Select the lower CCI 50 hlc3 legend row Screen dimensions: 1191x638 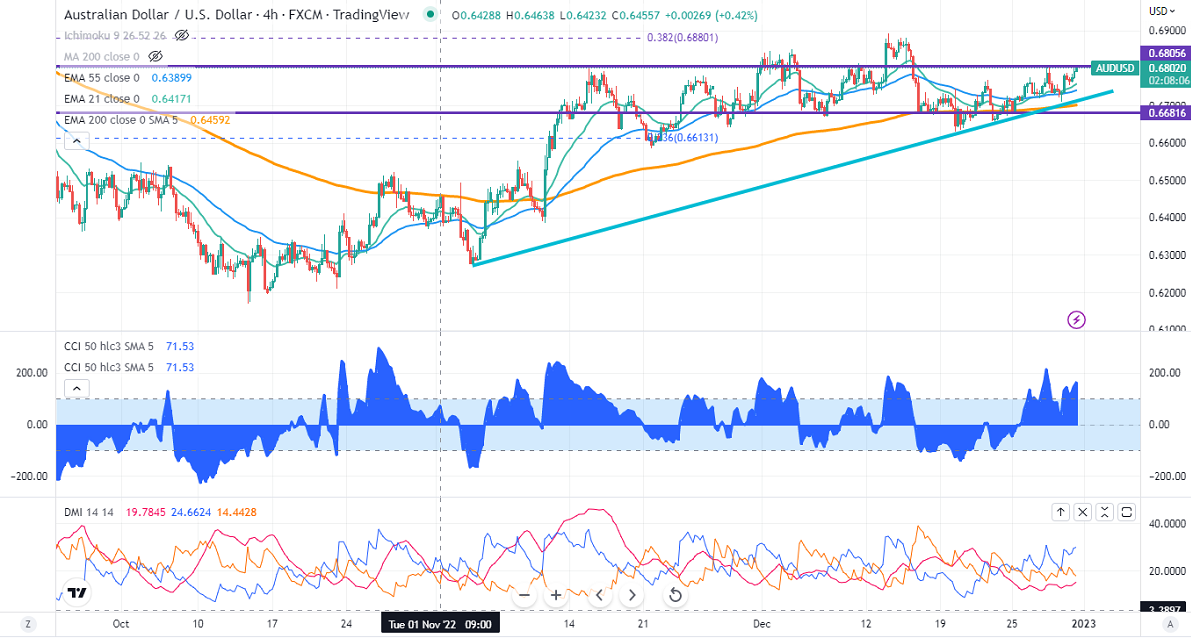109,368
